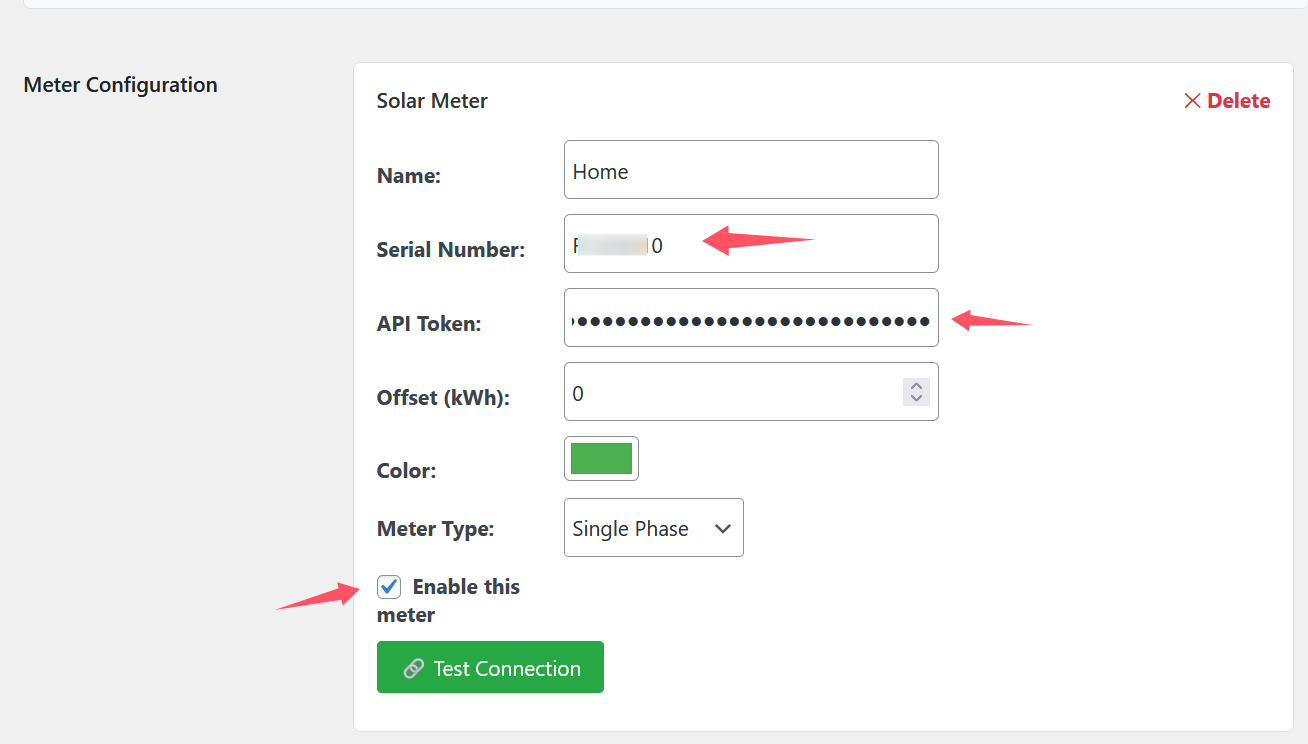Click the red X delete icon
1308x744 pixels.
click(x=1192, y=101)
